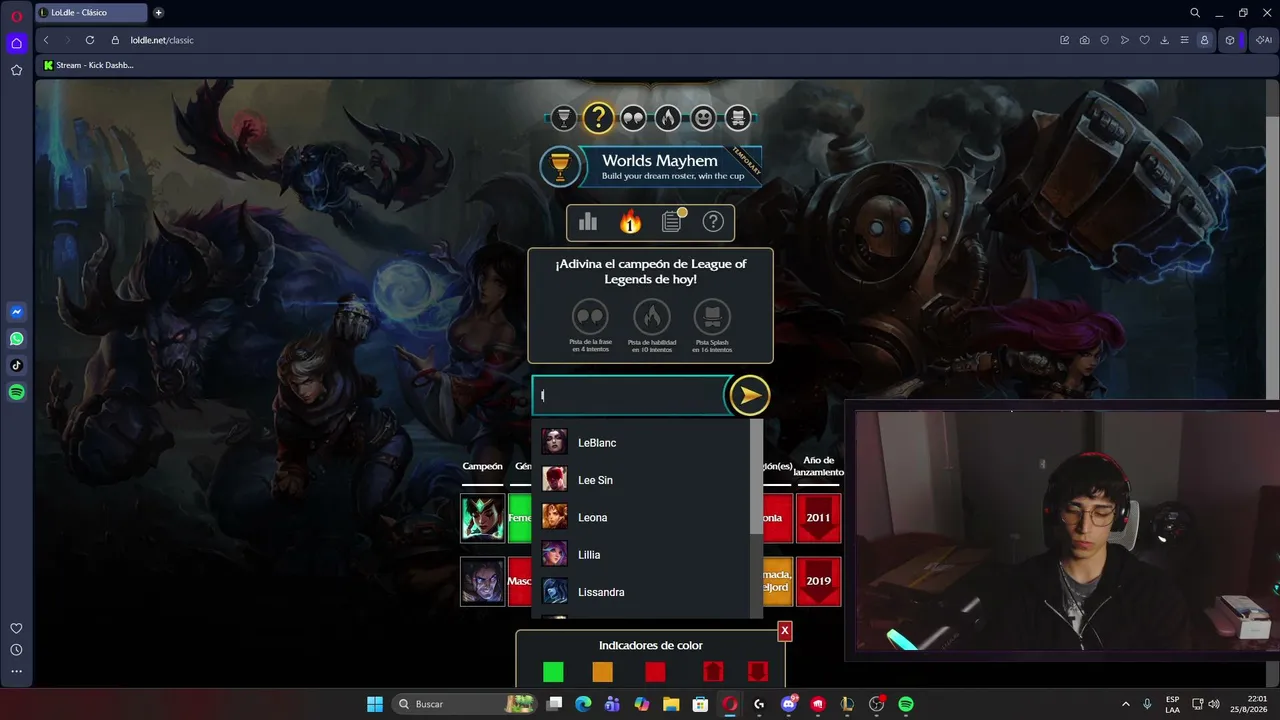The image size is (1280, 720).
Task: Open the Worlds Mayhem trophy mode icon
Action: [563, 118]
